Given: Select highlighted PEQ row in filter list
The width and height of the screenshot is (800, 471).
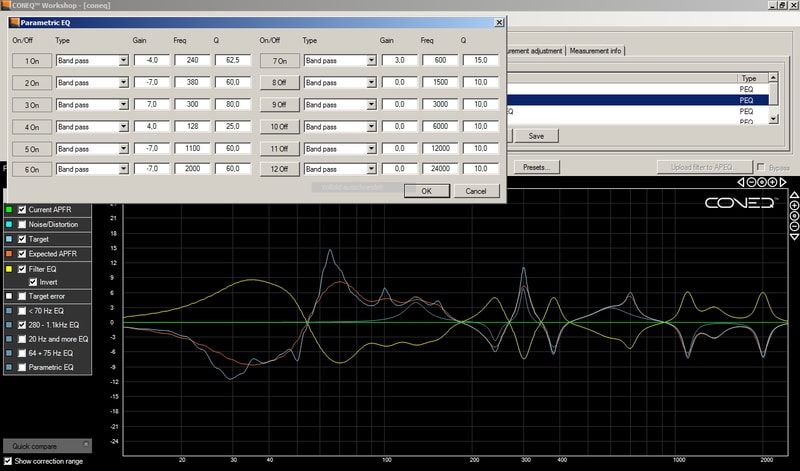Looking at the screenshot, I should click(637, 100).
